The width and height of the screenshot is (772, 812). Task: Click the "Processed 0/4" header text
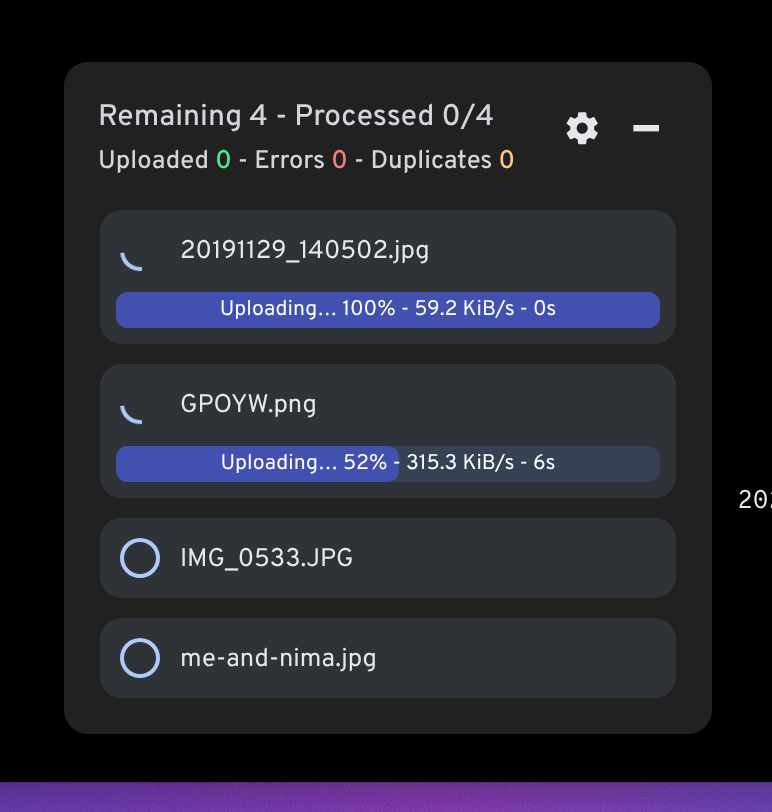[x=394, y=116]
